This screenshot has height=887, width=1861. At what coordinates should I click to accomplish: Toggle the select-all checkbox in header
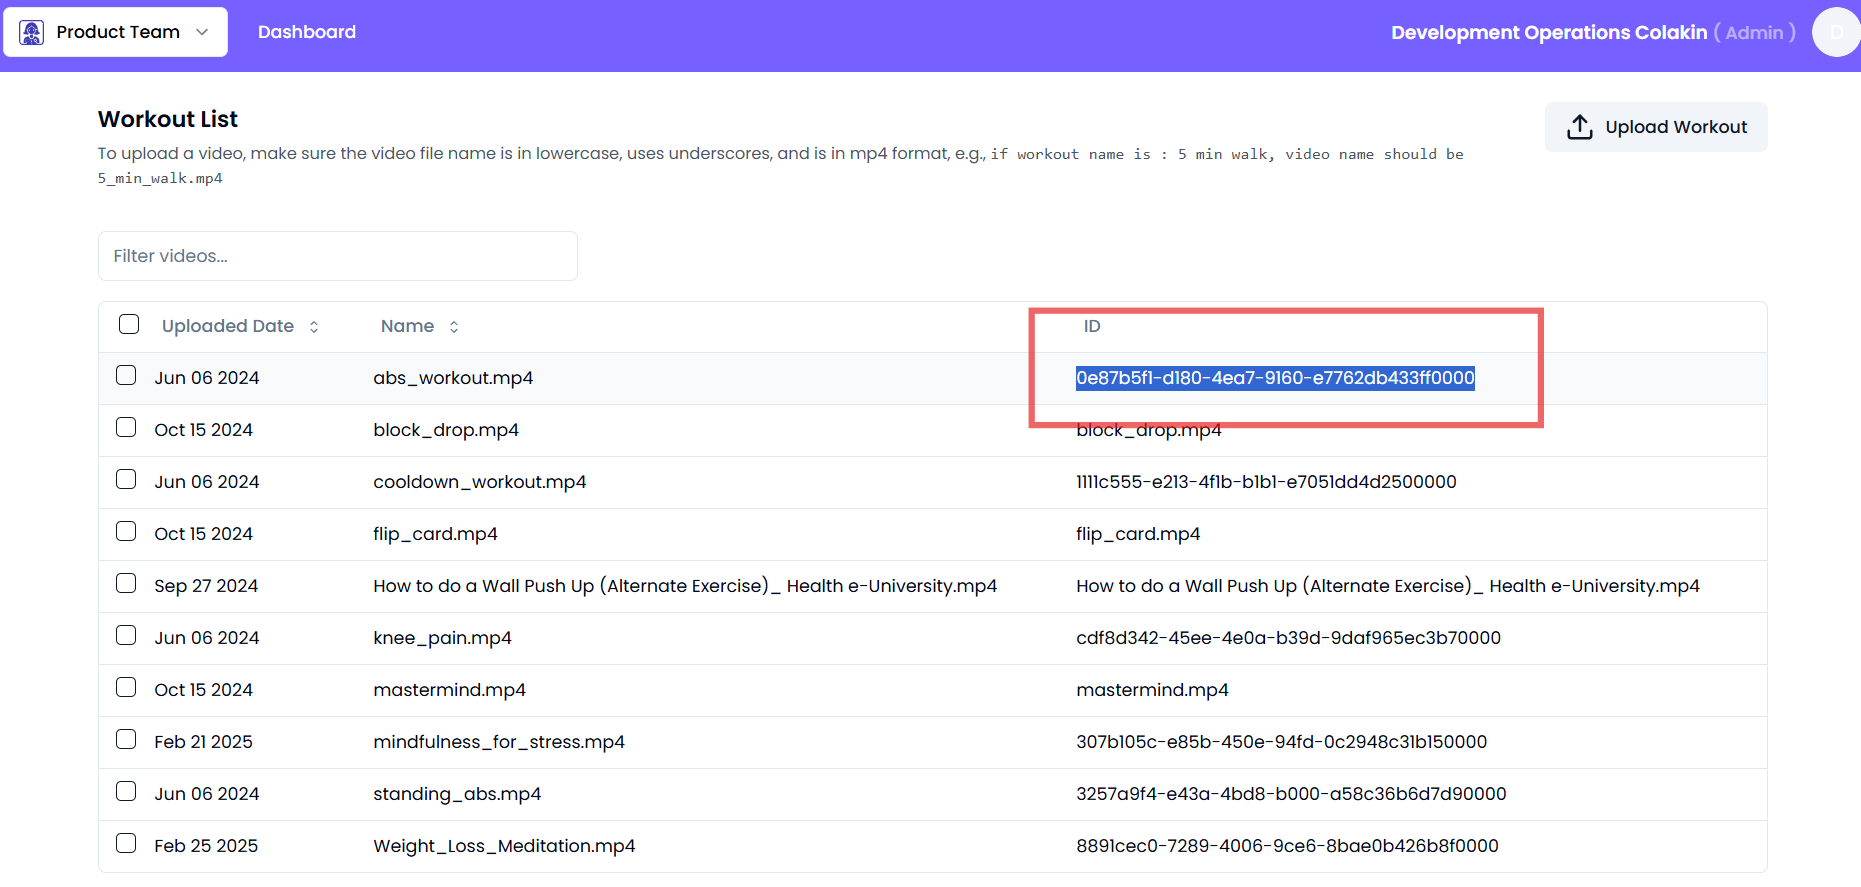[129, 324]
